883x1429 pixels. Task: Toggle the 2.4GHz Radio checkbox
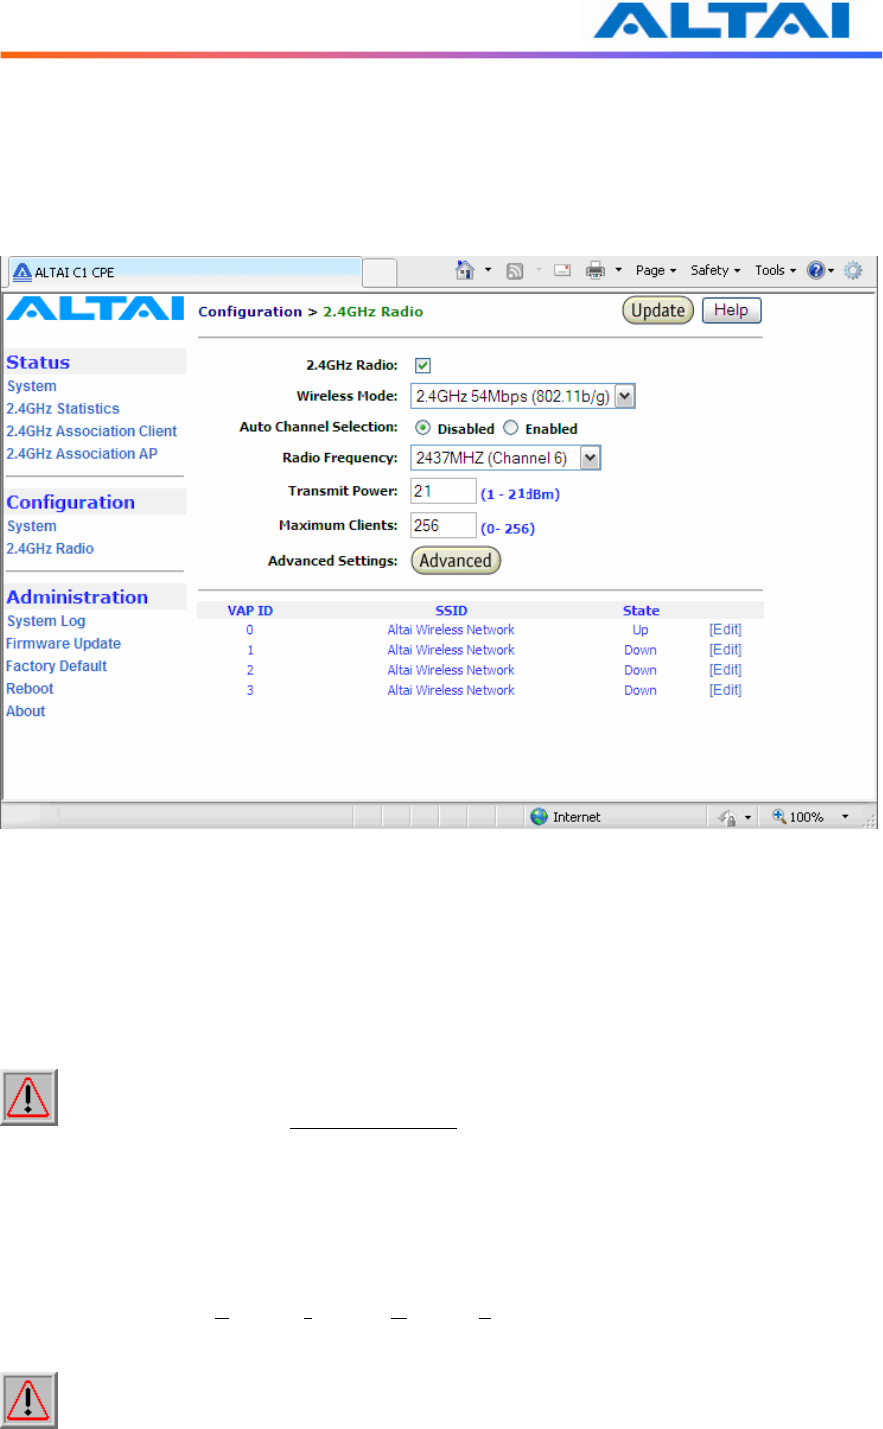click(x=423, y=365)
